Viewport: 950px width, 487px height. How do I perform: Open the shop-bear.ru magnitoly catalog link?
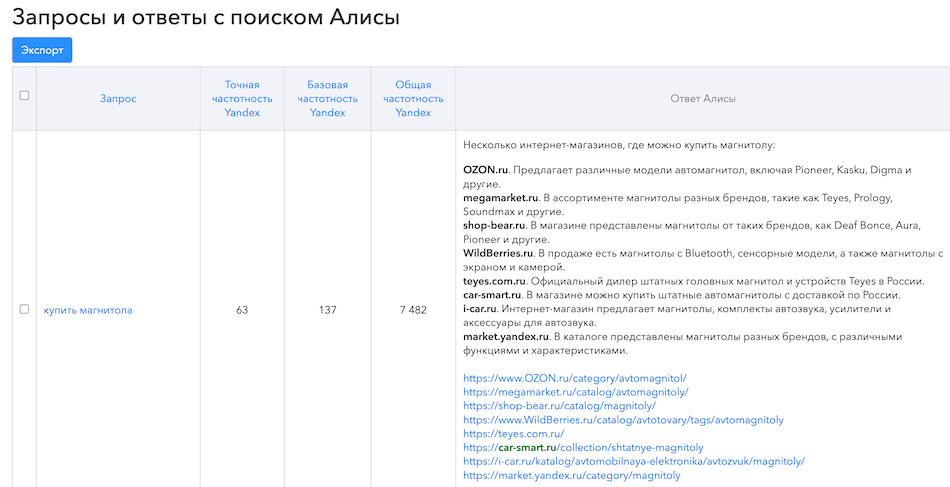[559, 406]
